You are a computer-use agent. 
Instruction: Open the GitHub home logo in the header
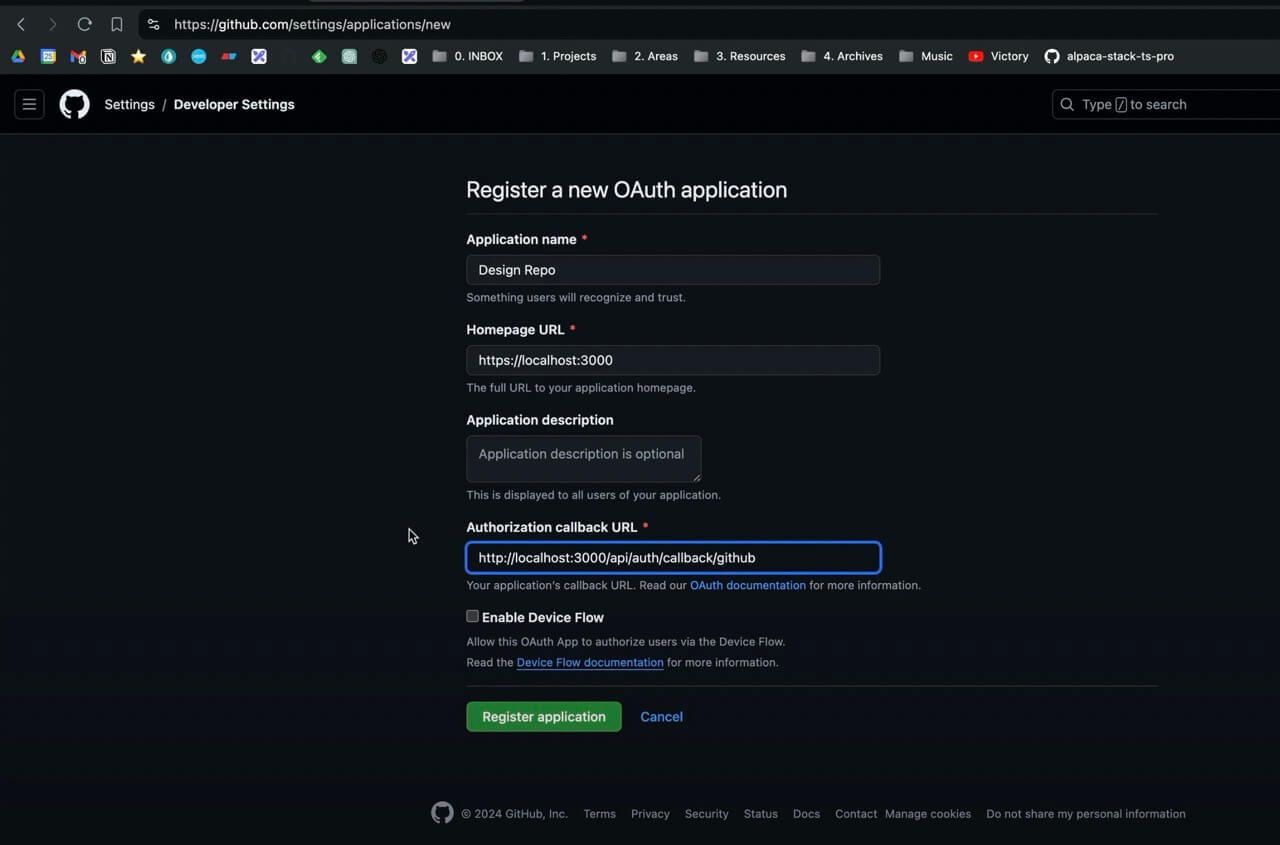coord(74,104)
